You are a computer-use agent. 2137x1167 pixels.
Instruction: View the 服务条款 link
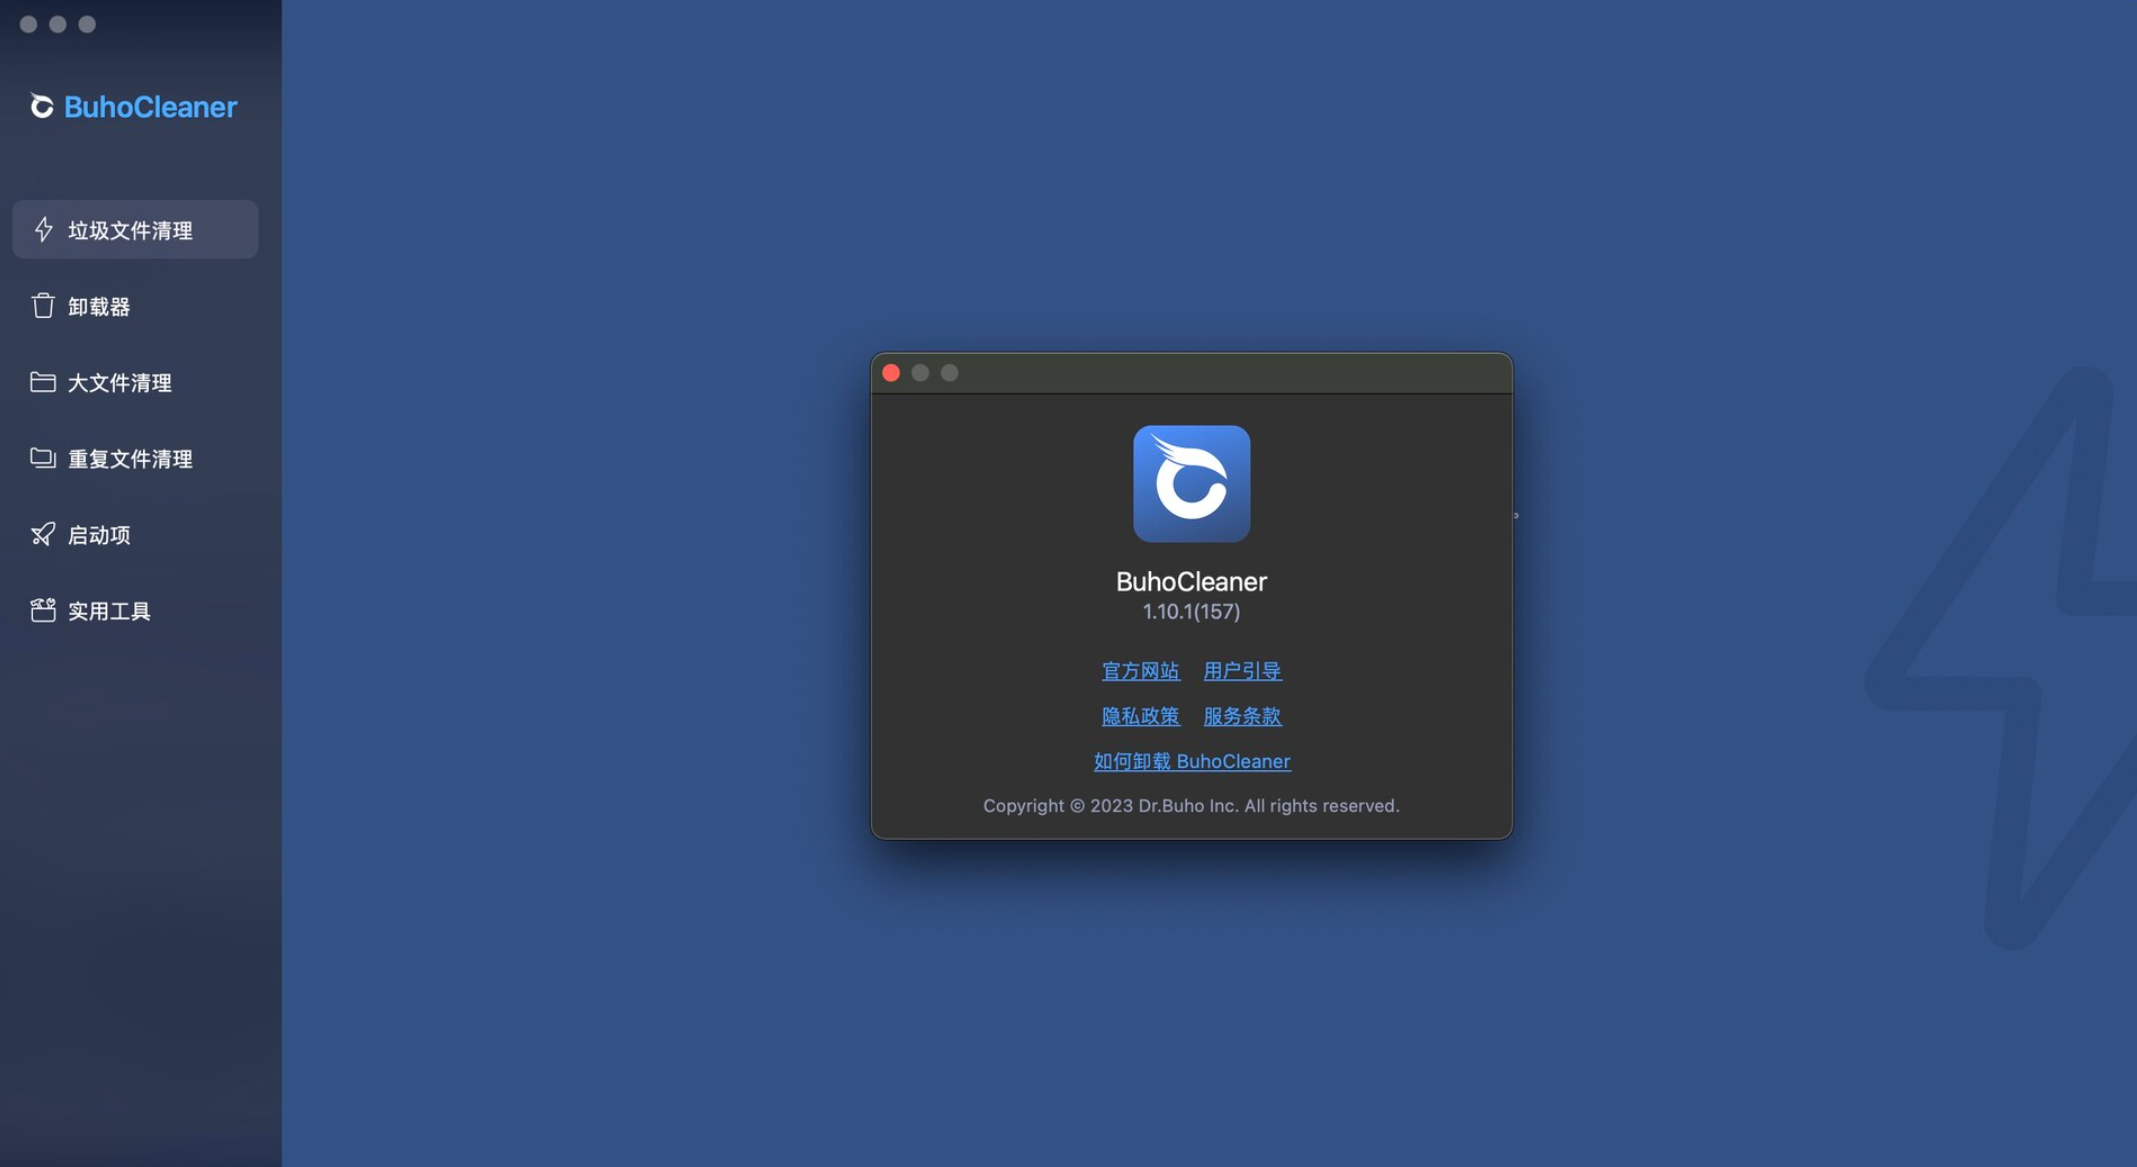[x=1242, y=716]
